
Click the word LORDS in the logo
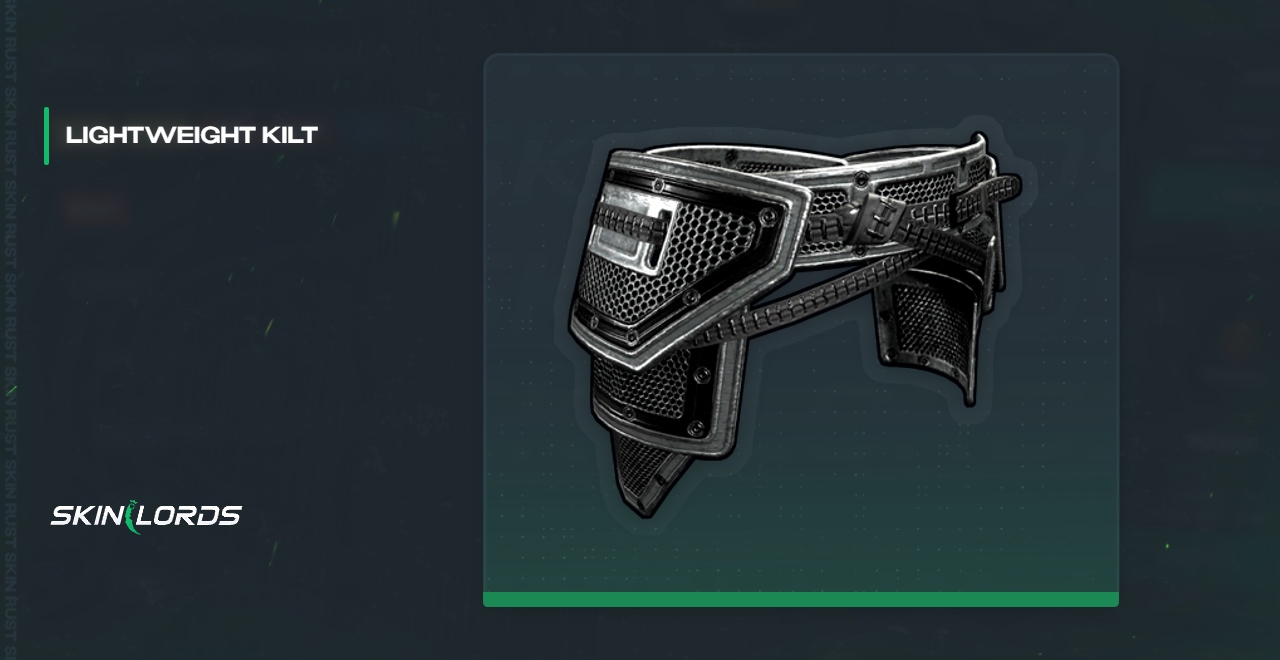coord(190,516)
